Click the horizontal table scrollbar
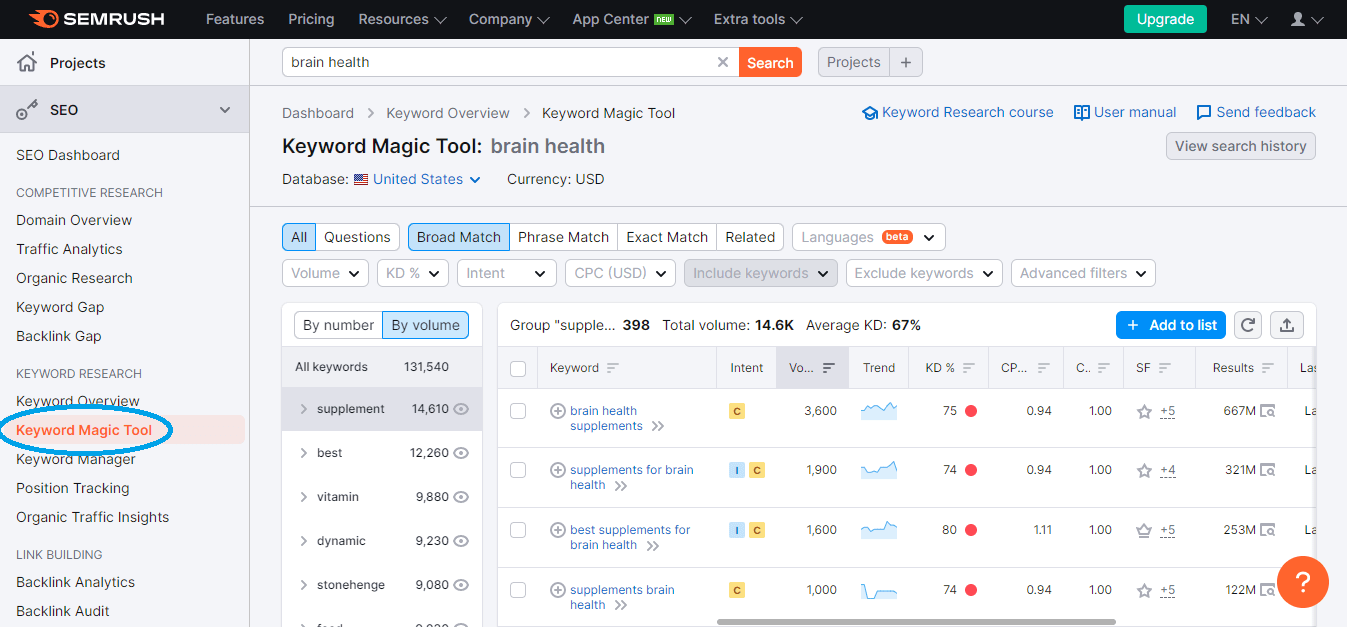This screenshot has height=627, width=1347. (x=916, y=622)
